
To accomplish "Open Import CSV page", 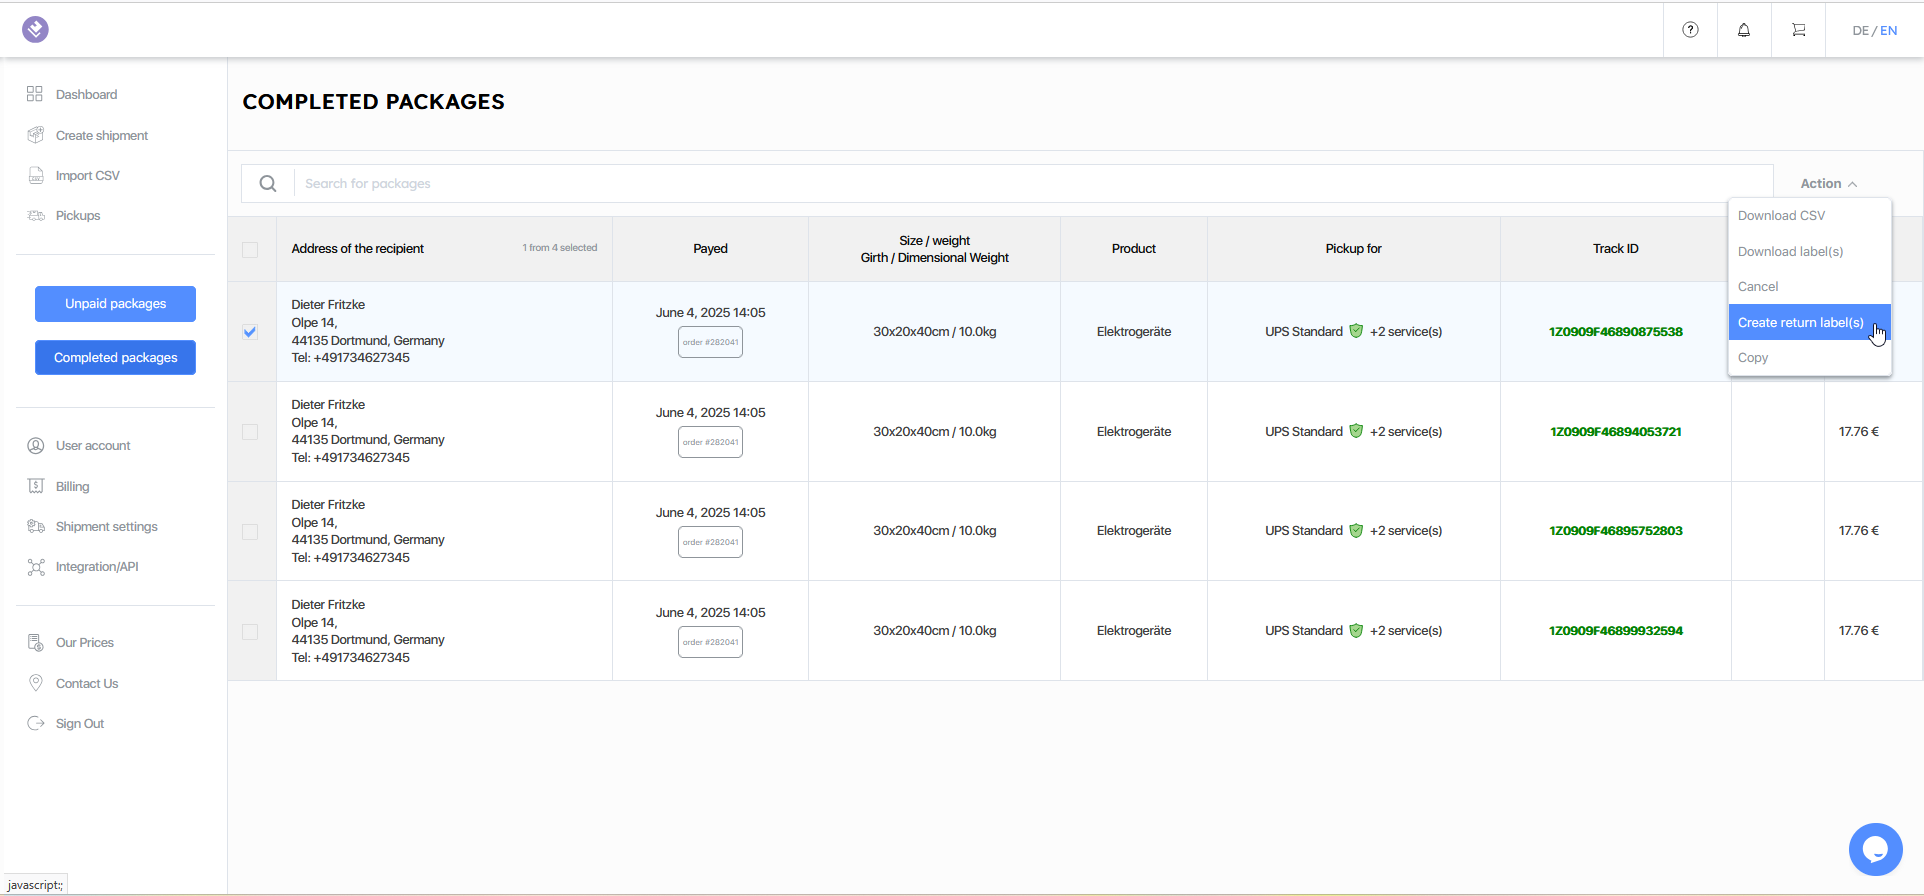I will point(88,176).
